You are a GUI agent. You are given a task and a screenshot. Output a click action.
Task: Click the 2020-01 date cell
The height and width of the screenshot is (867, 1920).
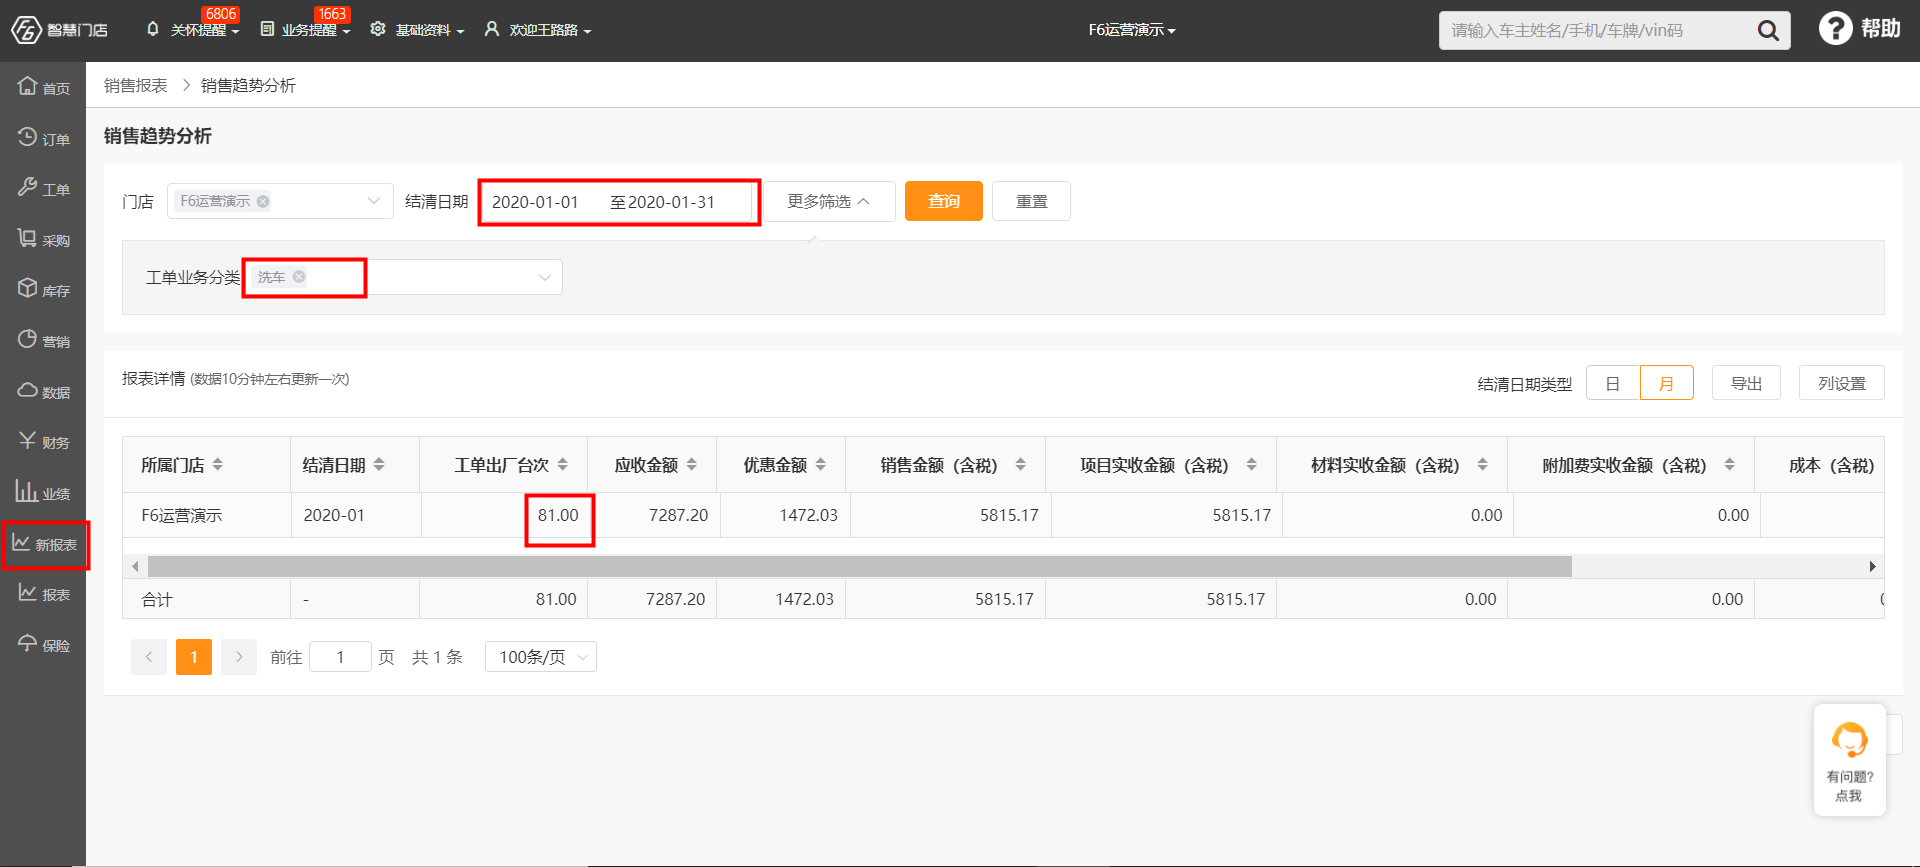(356, 515)
